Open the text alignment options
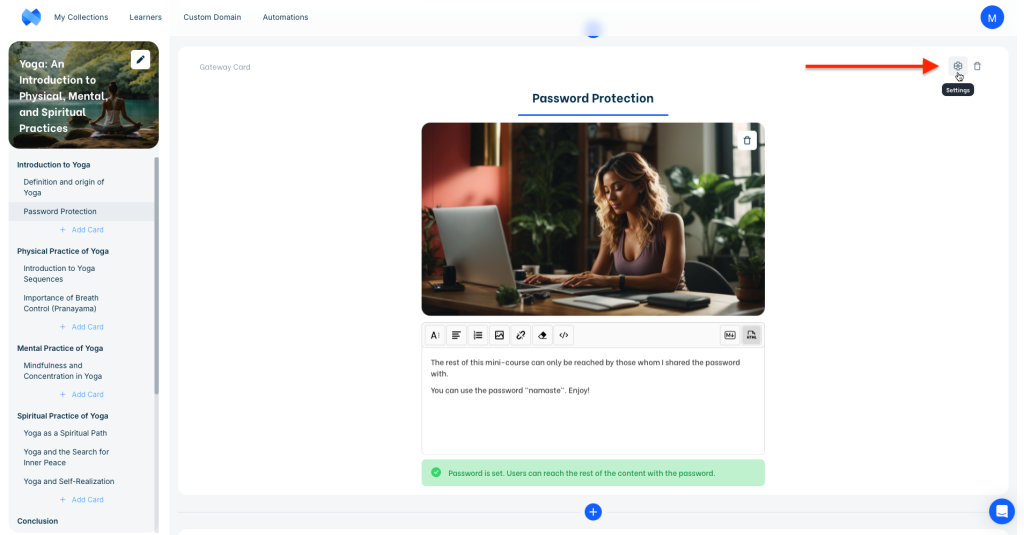The width and height of the screenshot is (1024, 535). (x=456, y=335)
